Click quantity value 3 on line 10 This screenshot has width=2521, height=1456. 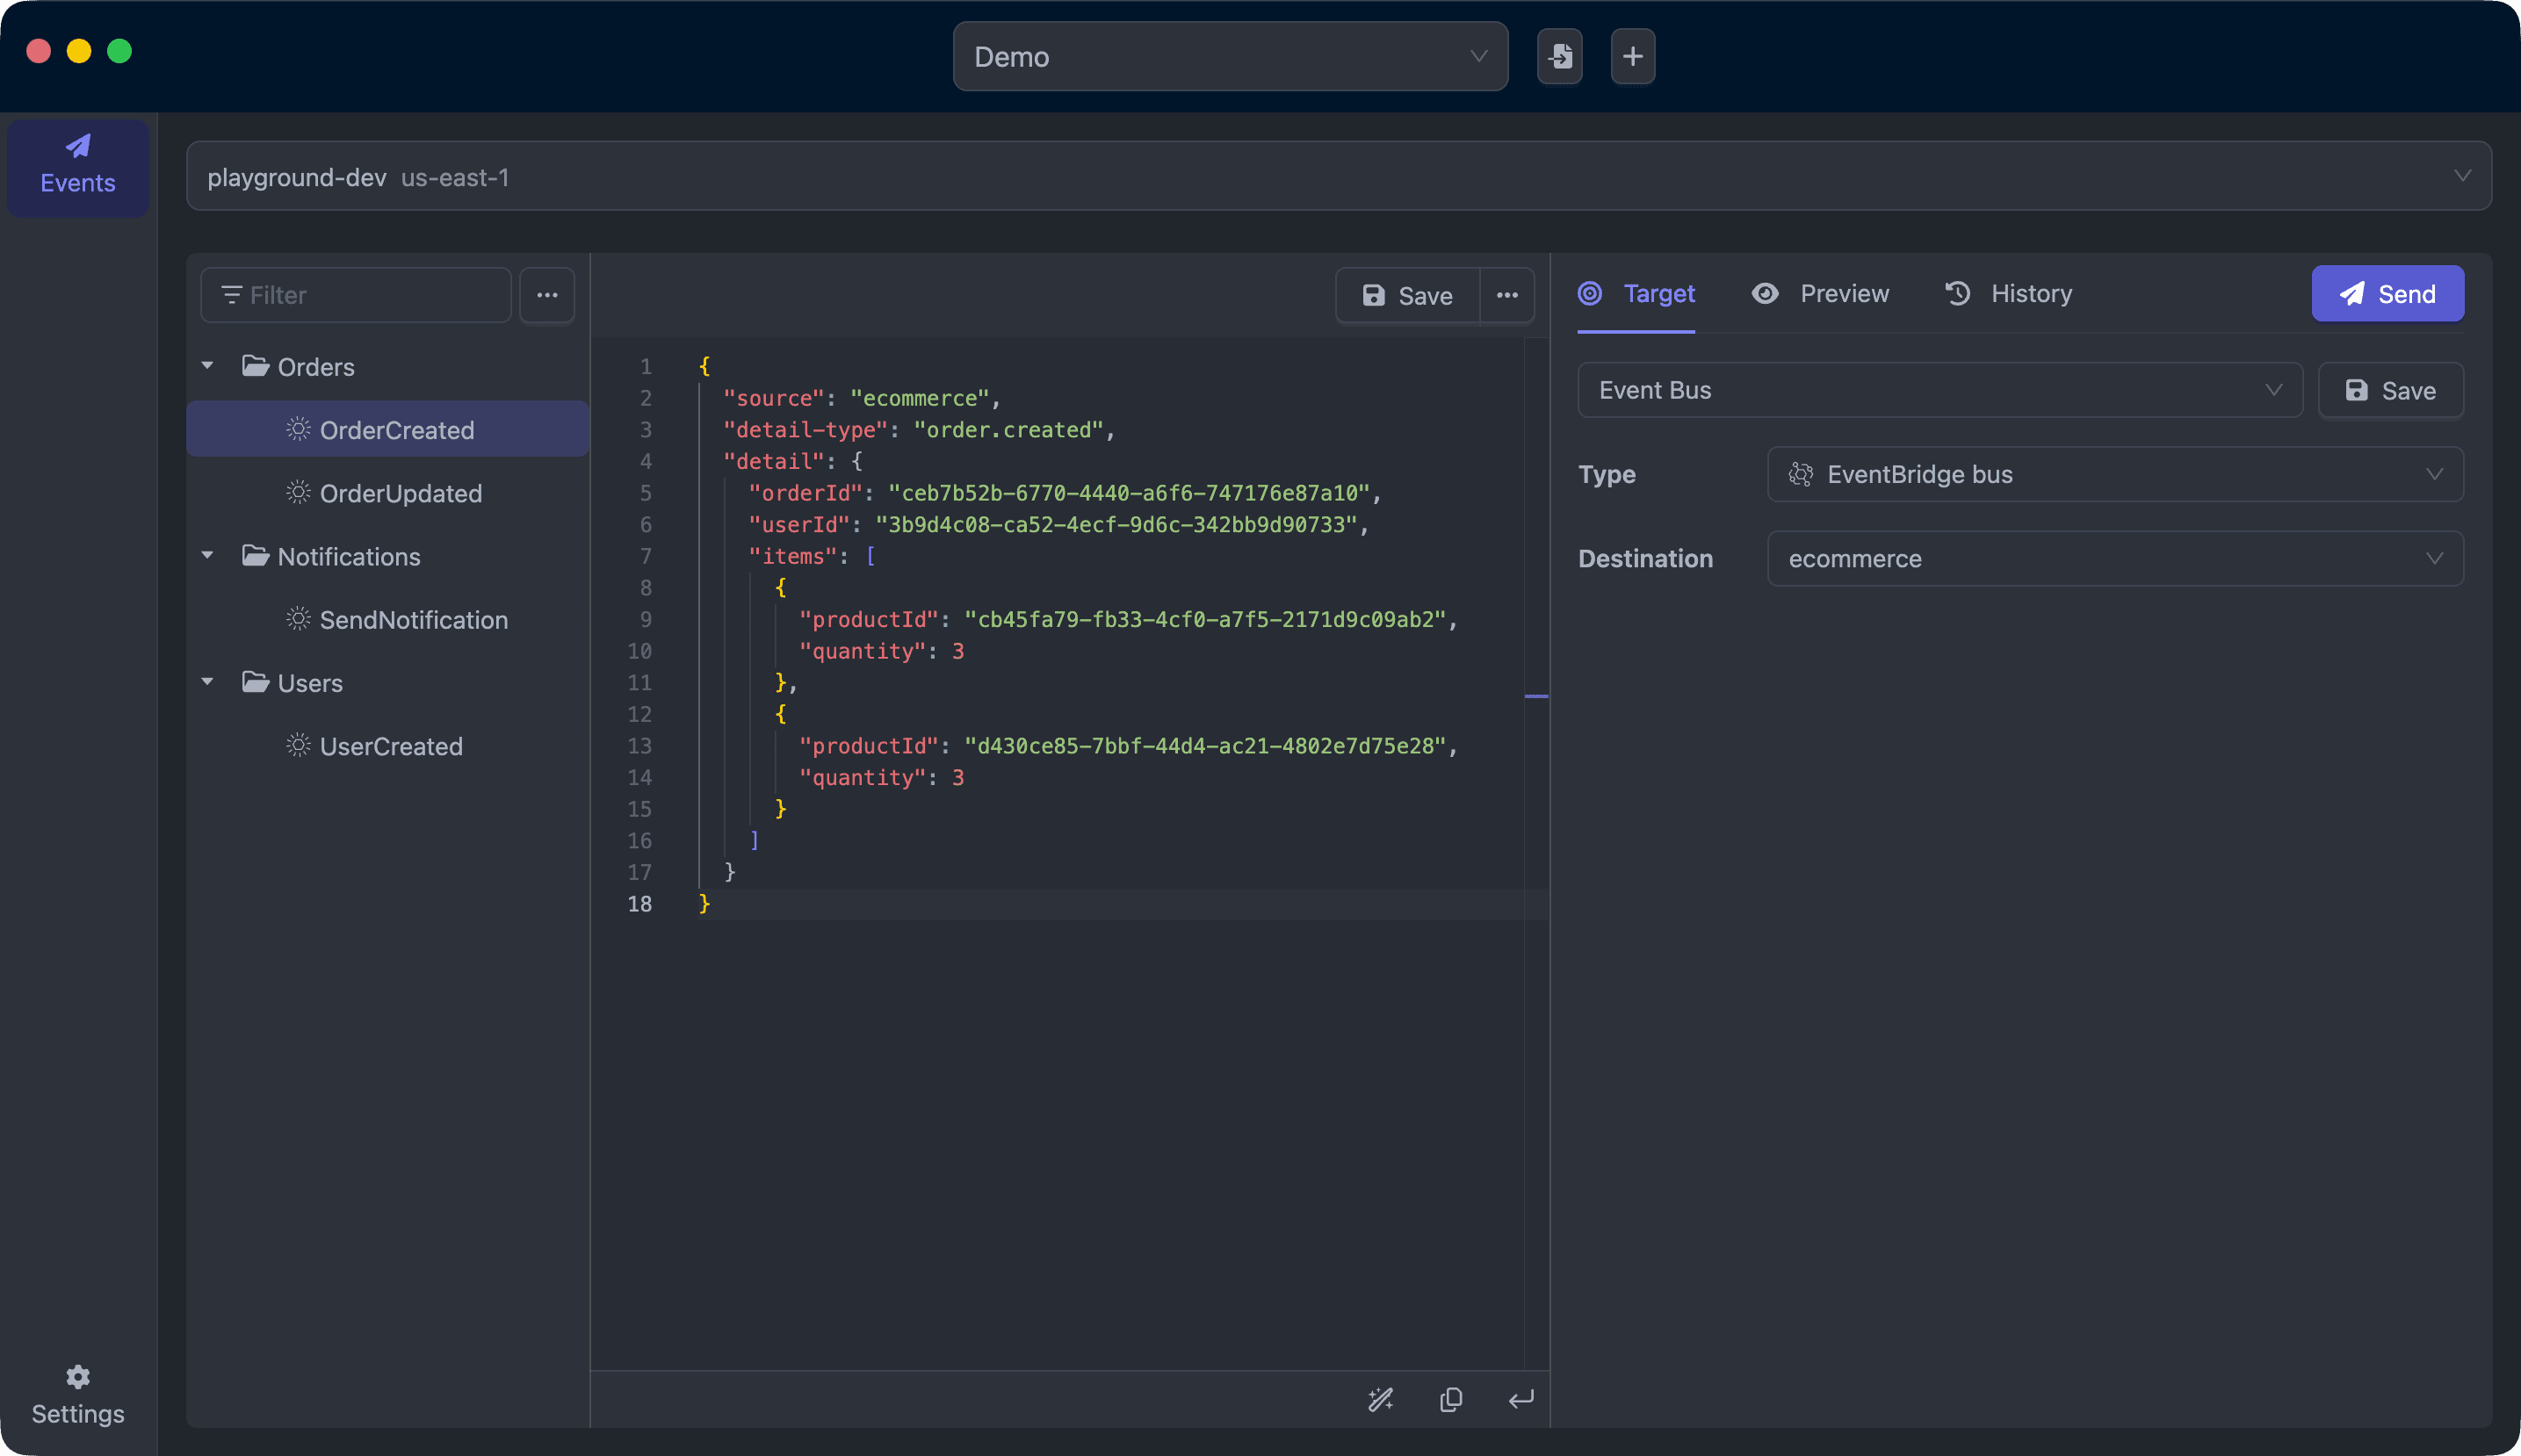(x=957, y=651)
